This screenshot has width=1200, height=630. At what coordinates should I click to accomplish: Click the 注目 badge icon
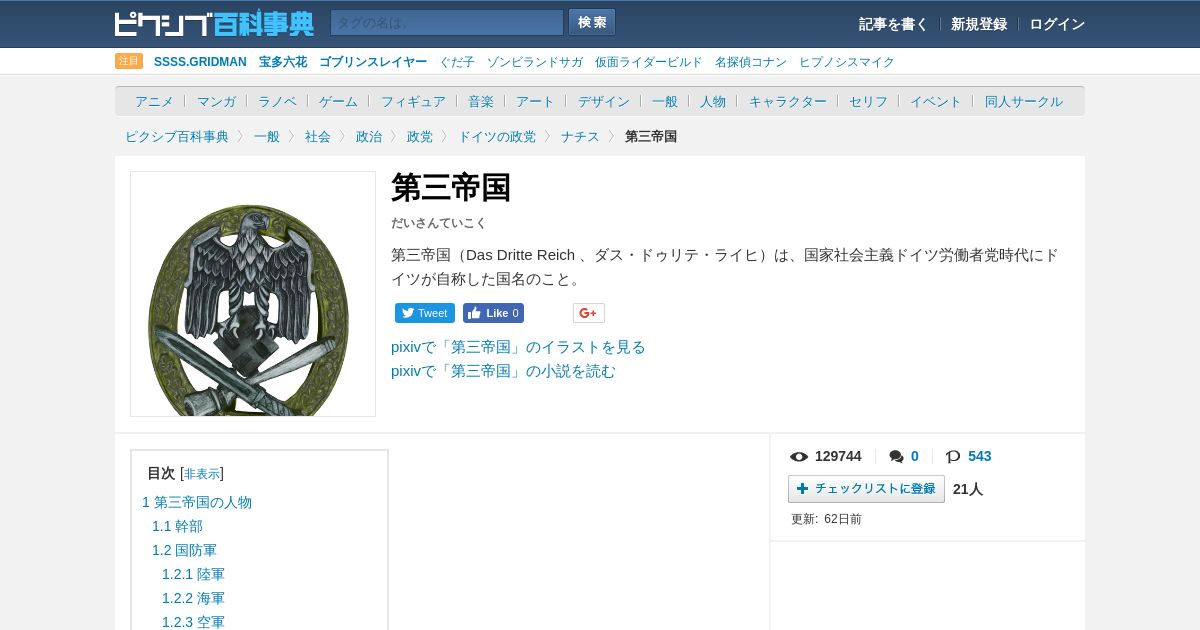click(129, 61)
